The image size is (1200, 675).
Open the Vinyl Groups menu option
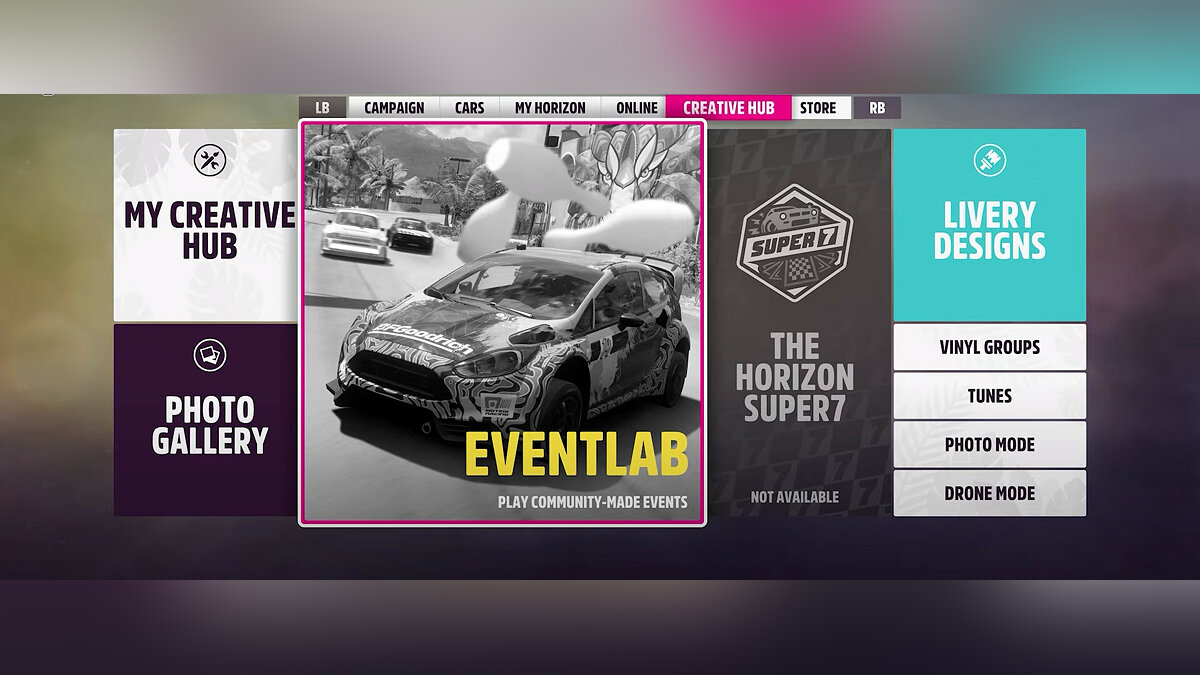pyautogui.click(x=989, y=347)
